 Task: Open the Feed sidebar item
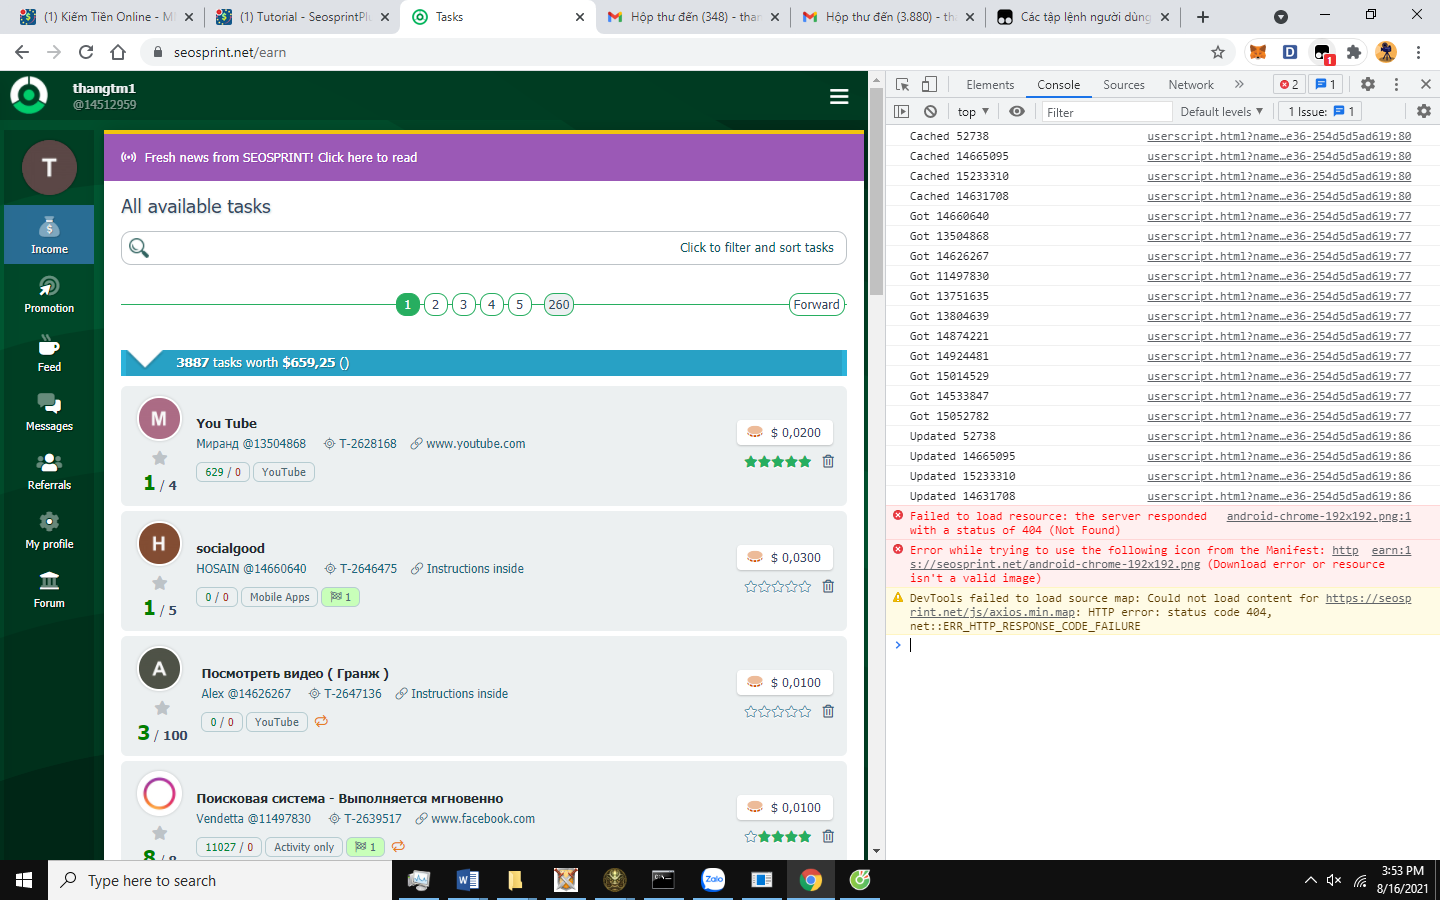[49, 353]
